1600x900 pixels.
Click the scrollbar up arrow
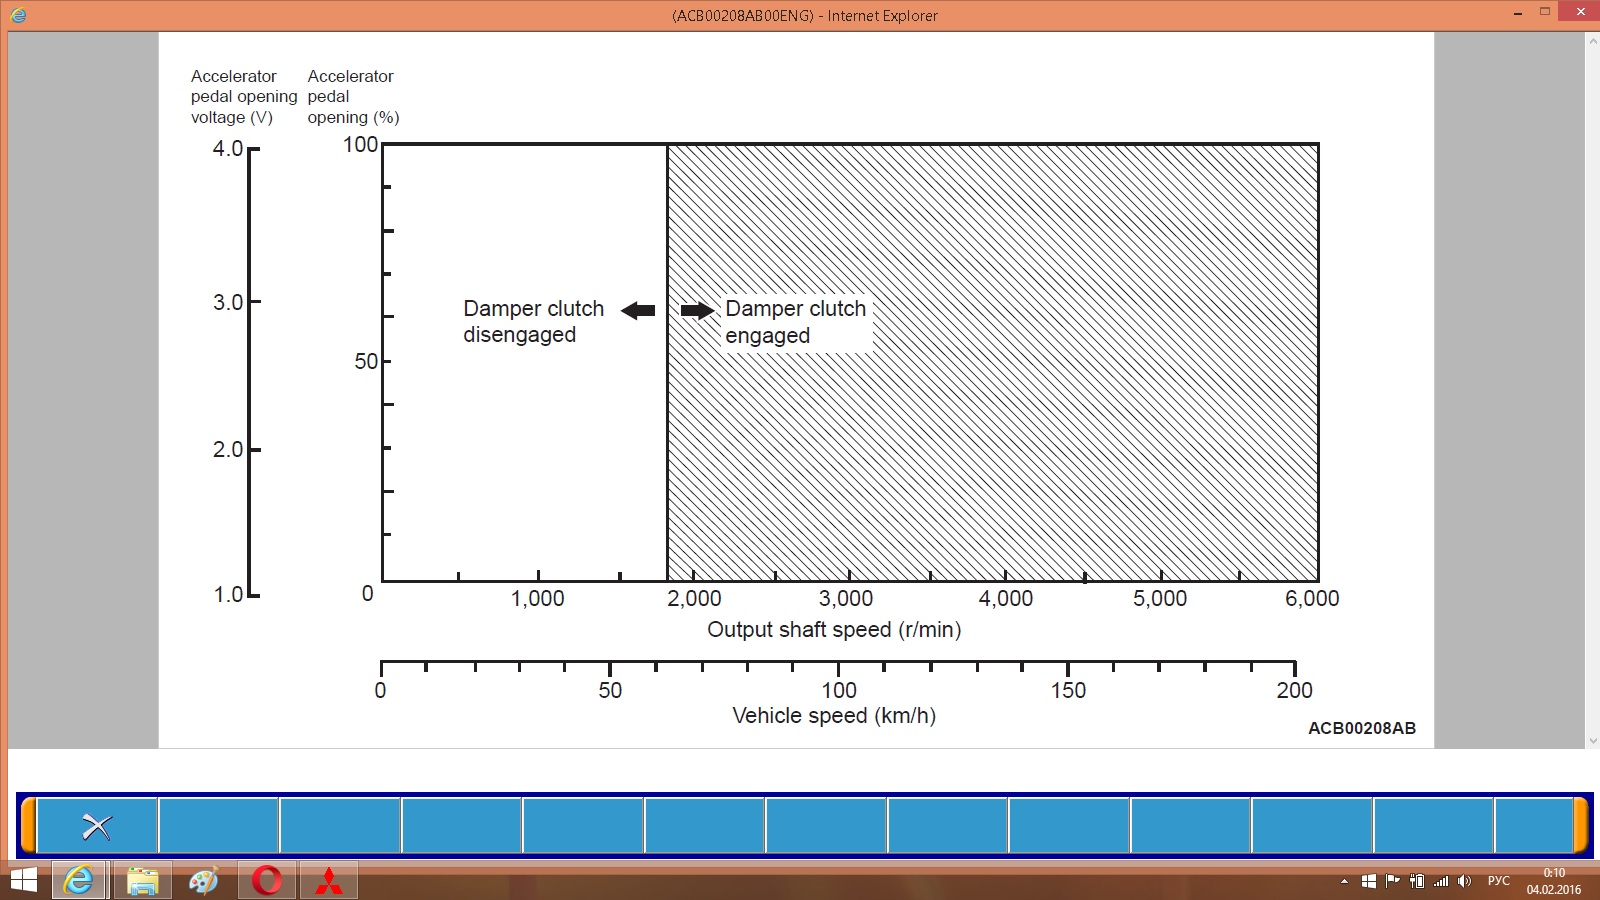(1592, 41)
